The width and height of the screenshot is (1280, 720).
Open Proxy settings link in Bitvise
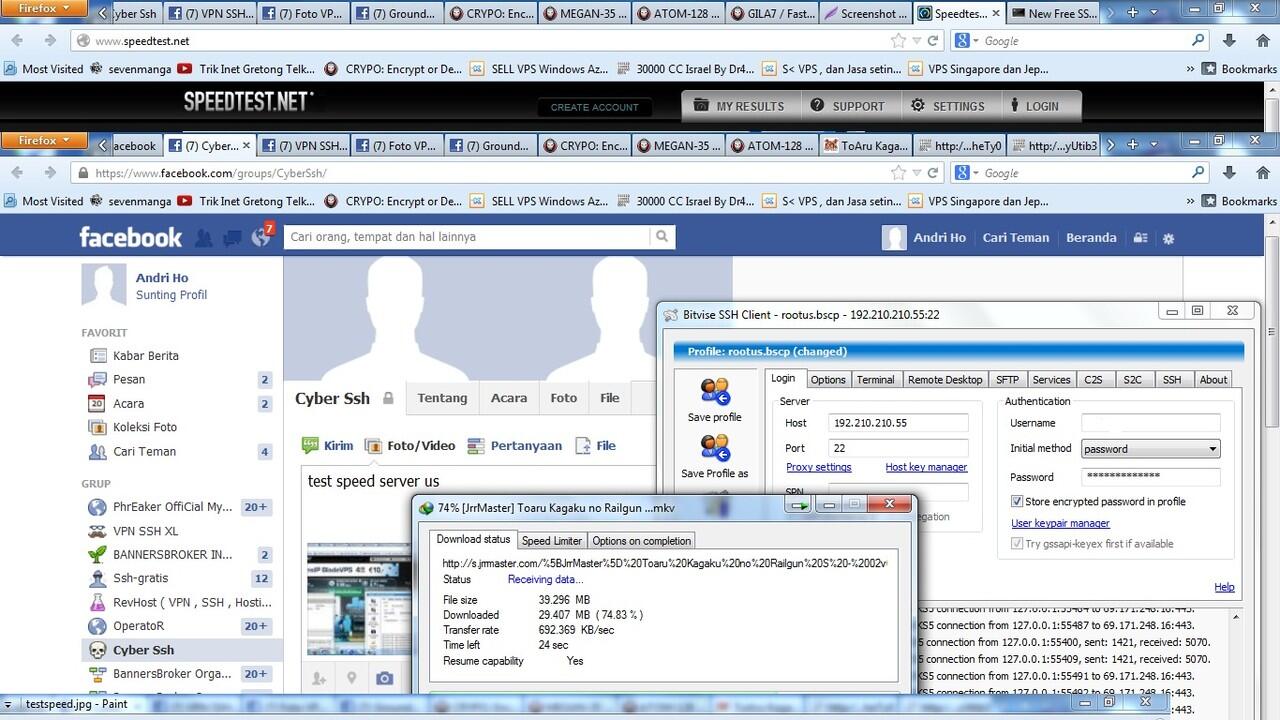point(819,467)
